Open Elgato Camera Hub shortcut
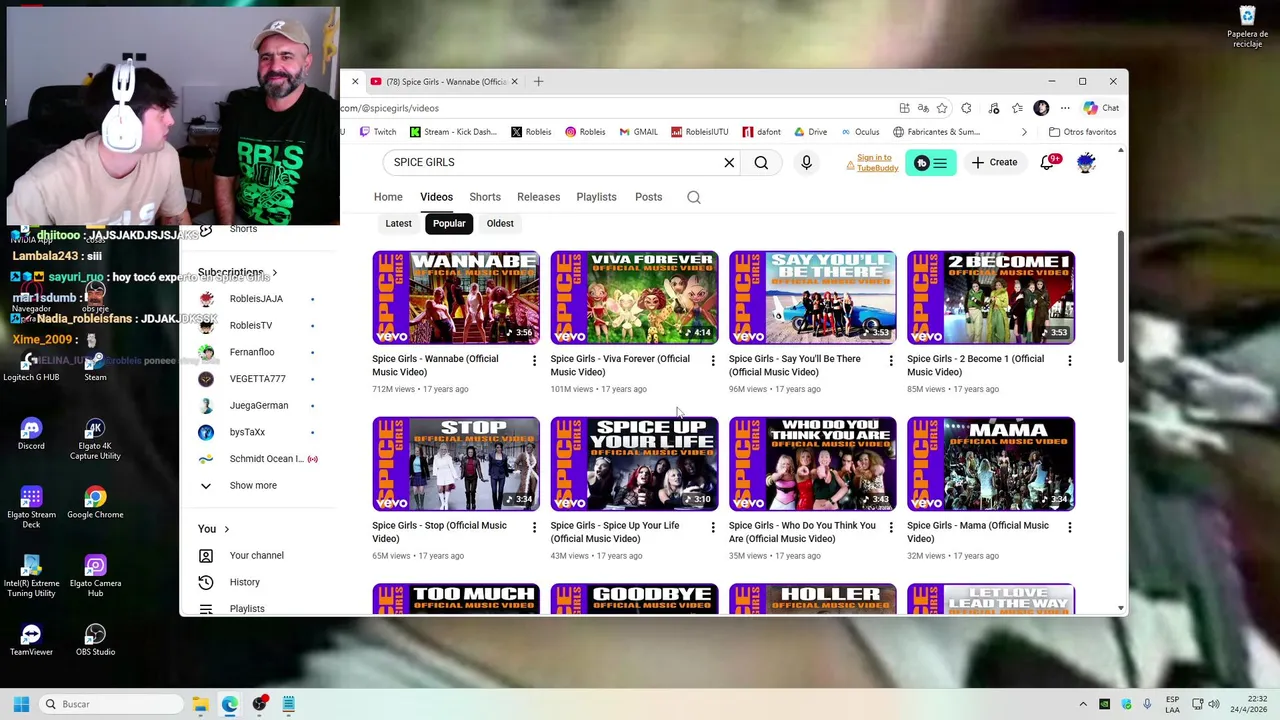1280x720 pixels. tap(95, 576)
